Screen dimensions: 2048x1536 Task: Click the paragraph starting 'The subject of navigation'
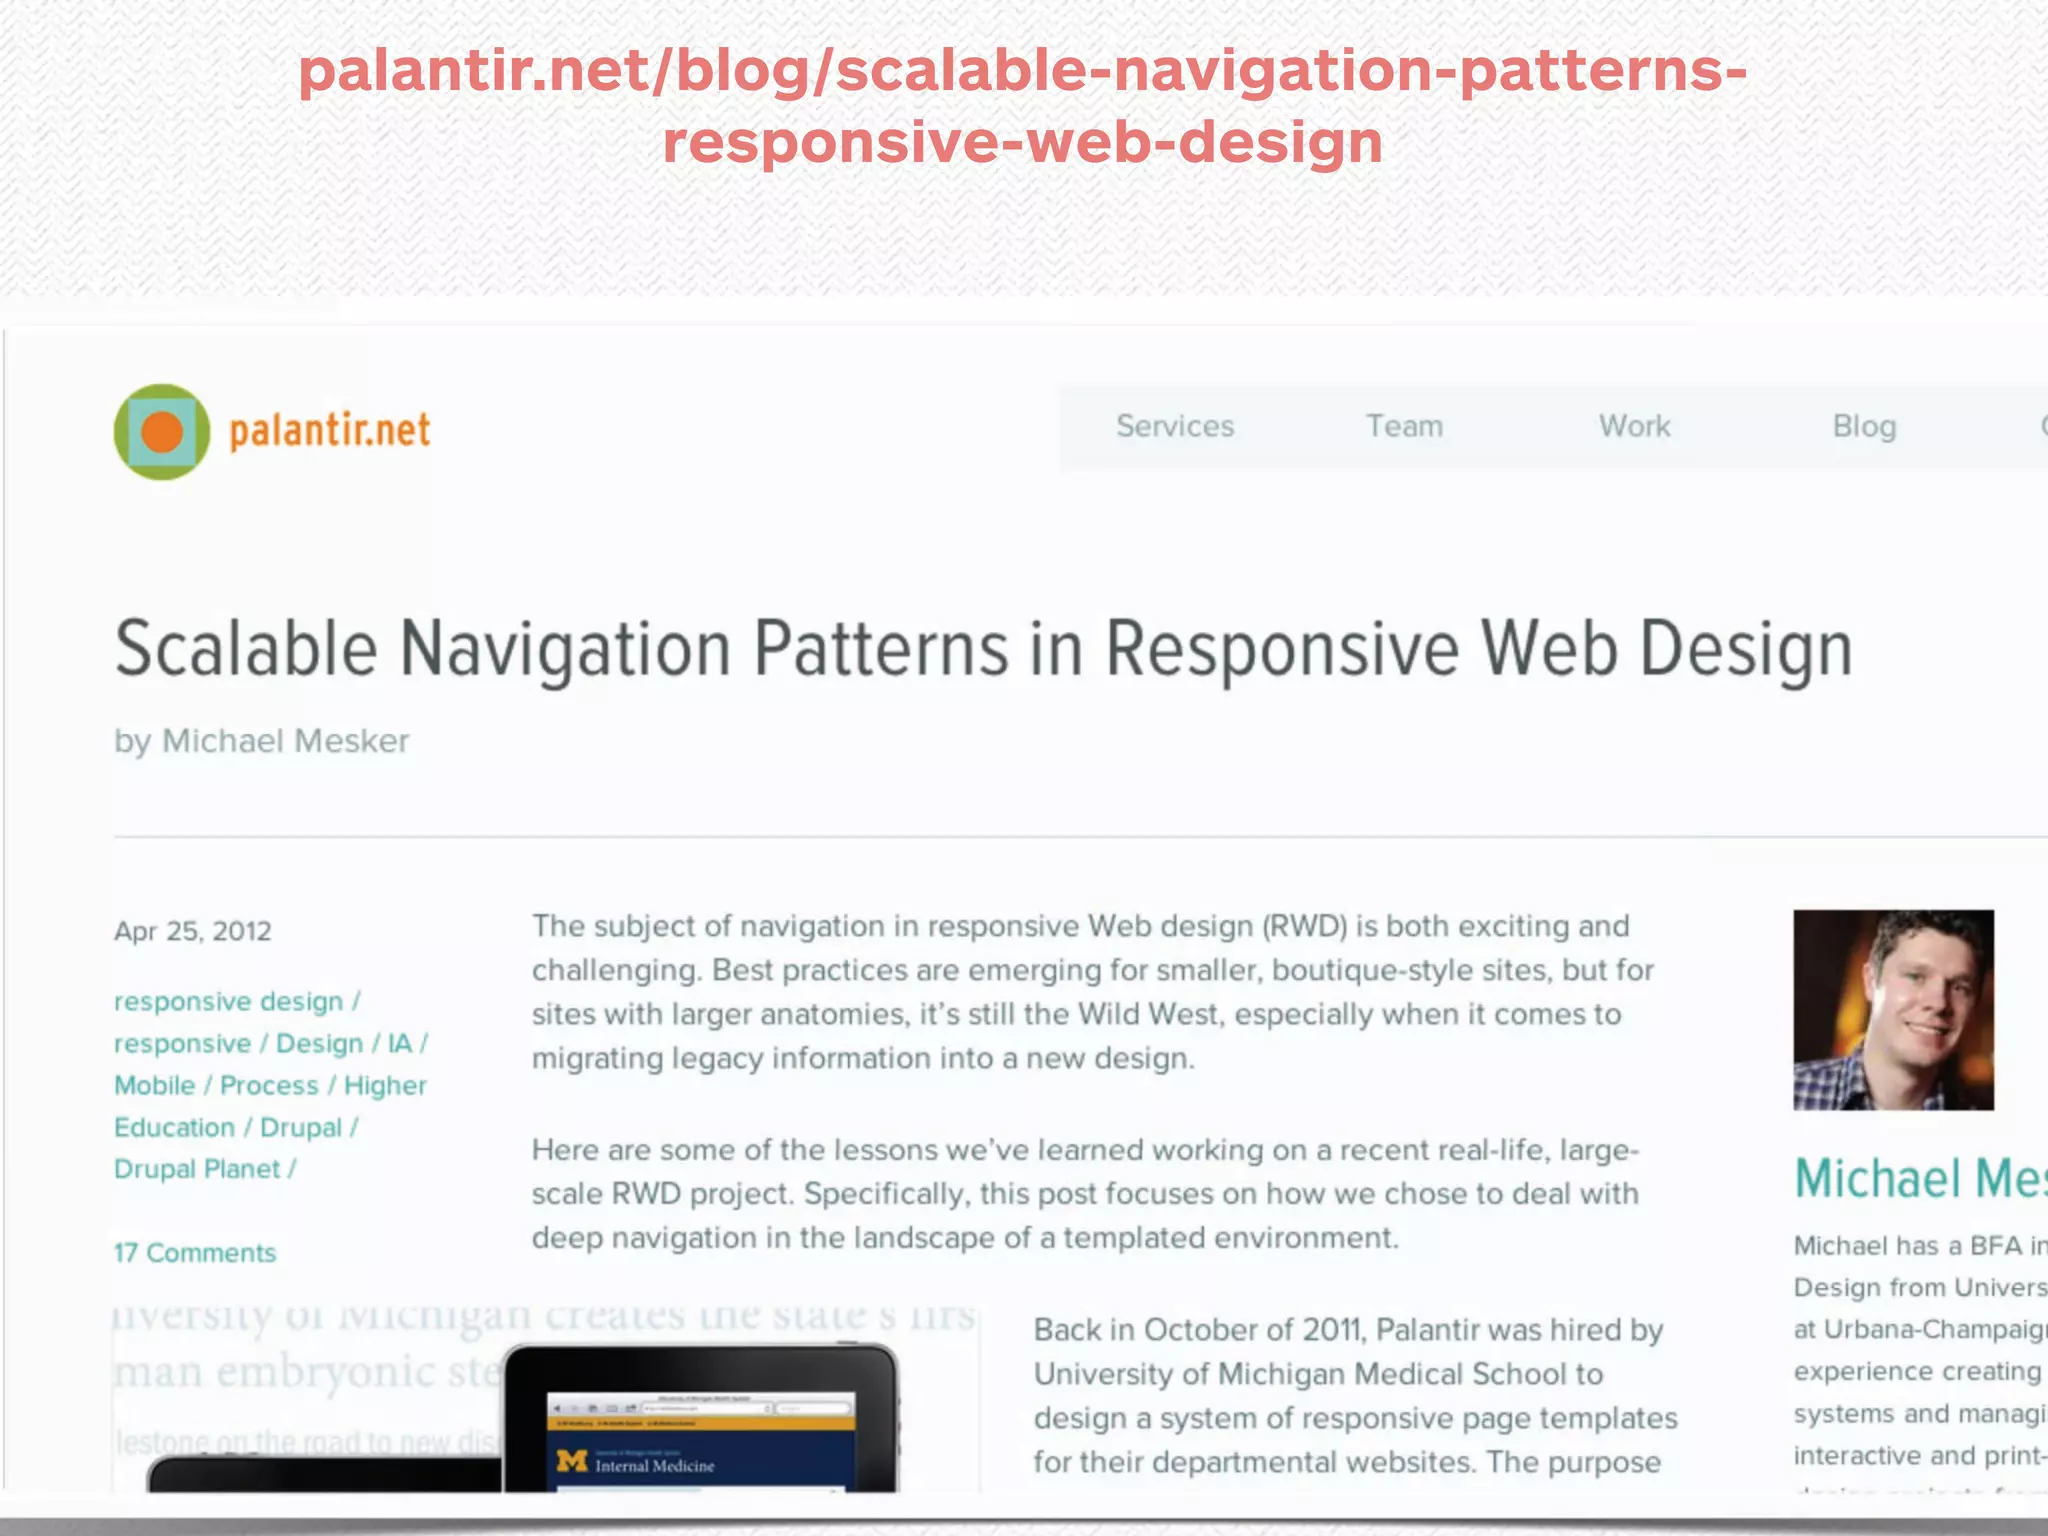coord(1092,992)
